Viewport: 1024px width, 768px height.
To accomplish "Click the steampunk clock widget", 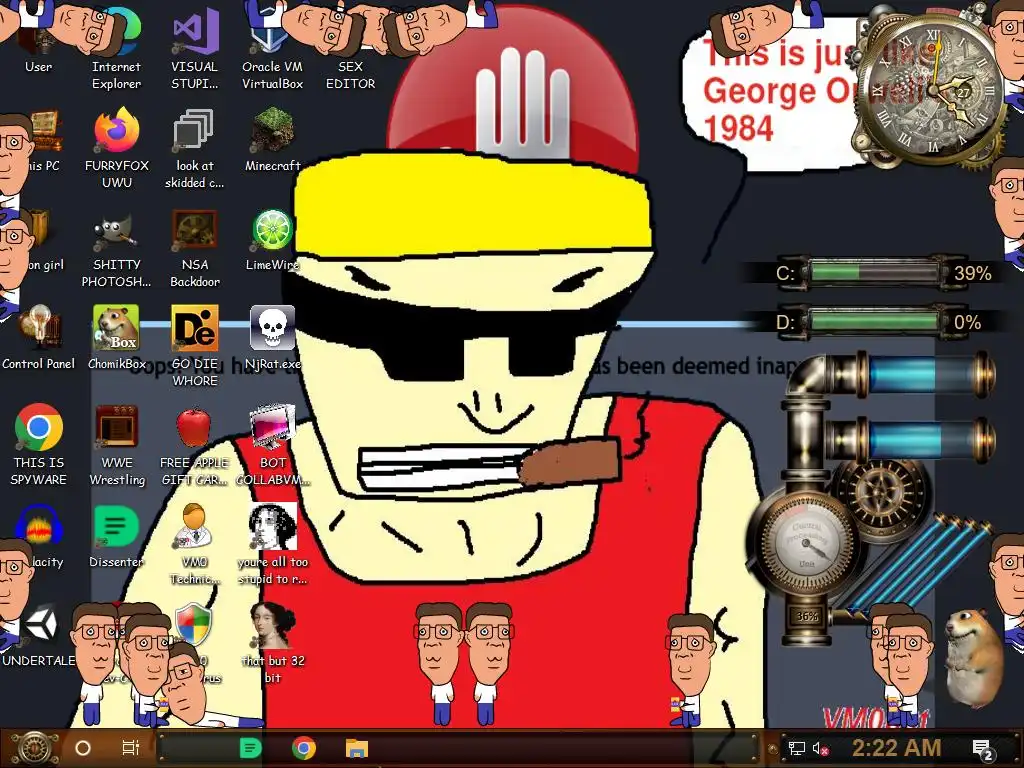I will pyautogui.click(x=933, y=91).
